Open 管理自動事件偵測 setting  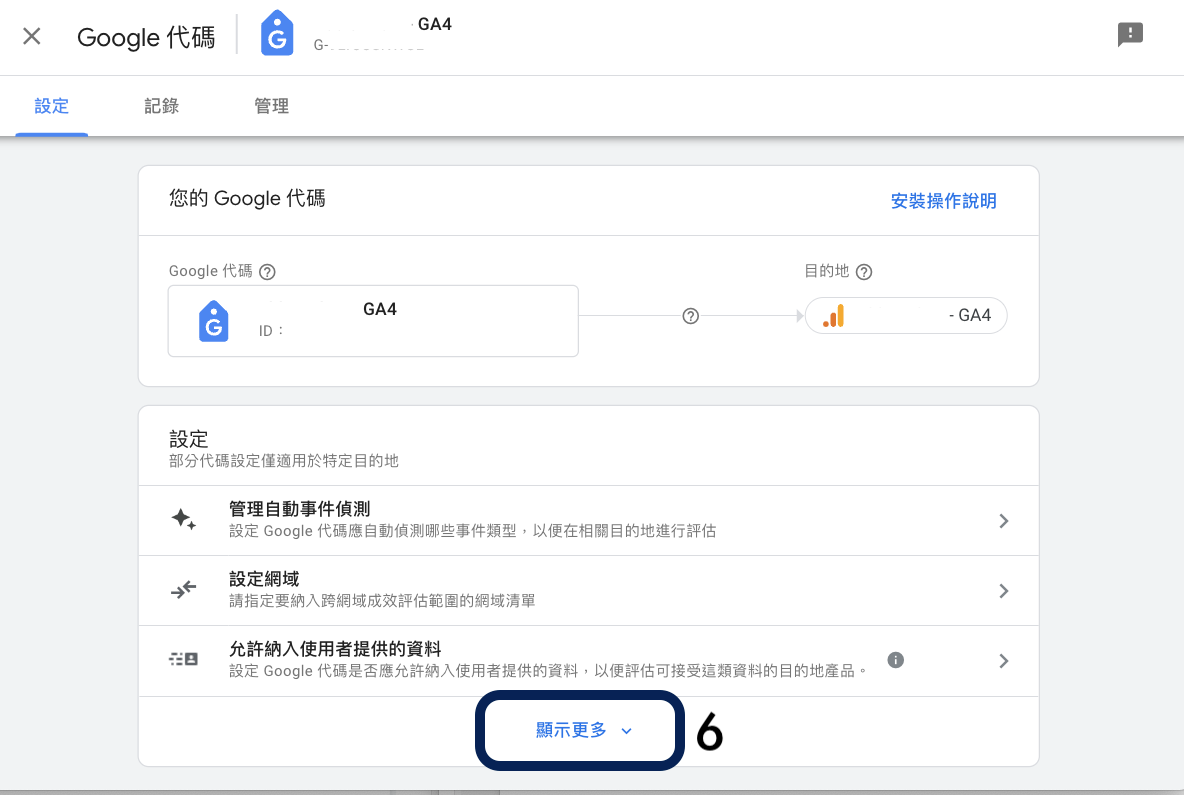click(x=588, y=520)
